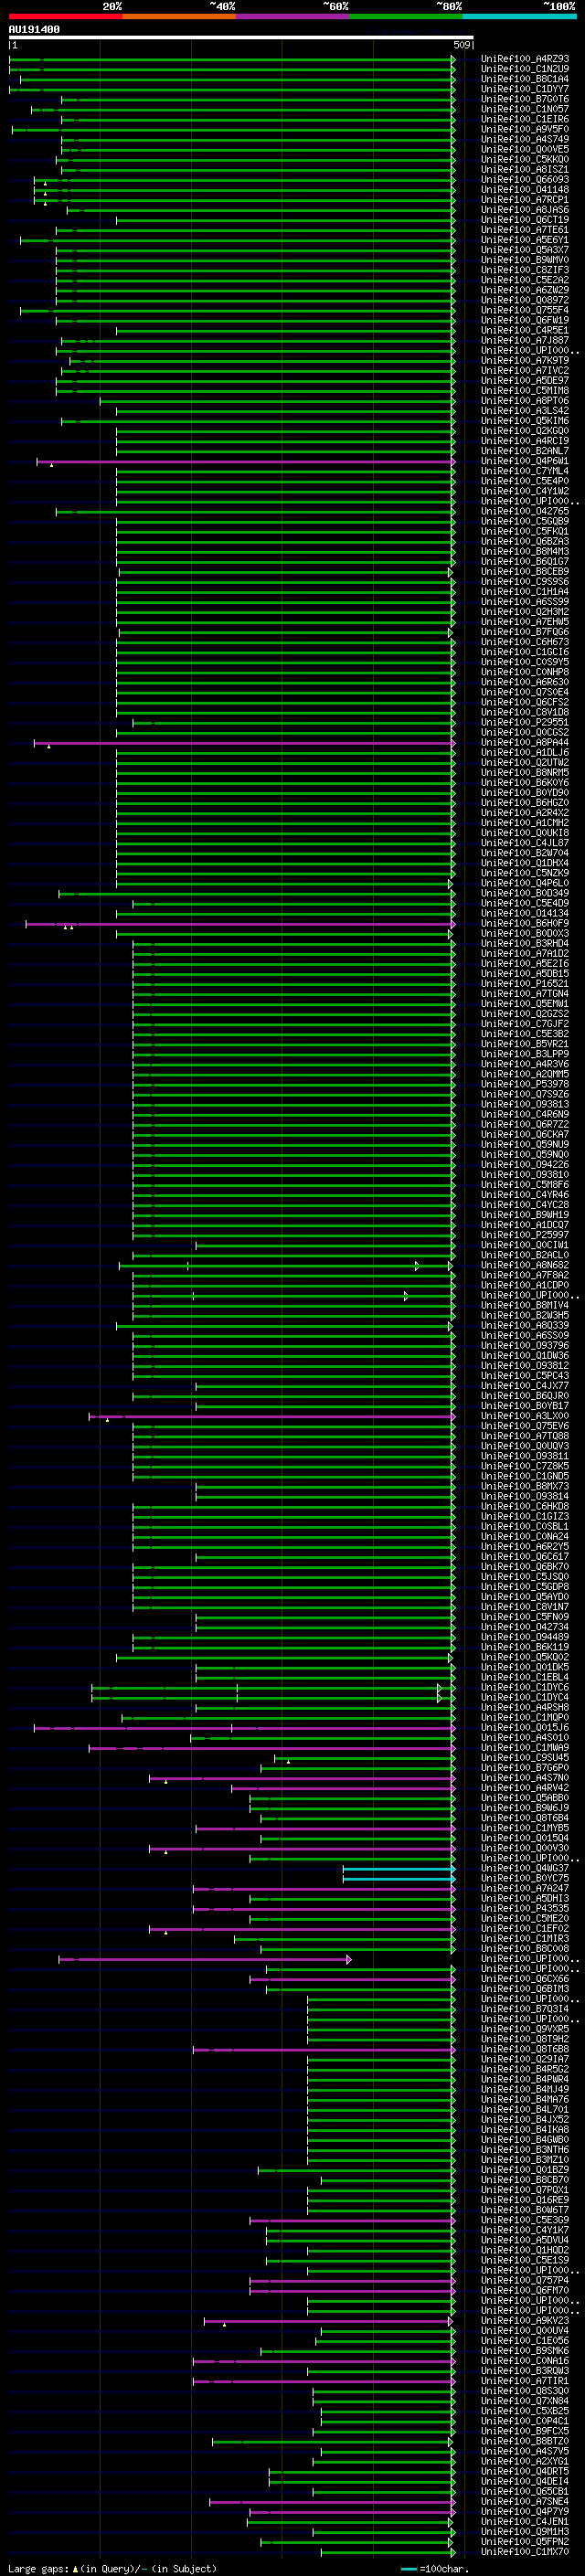Click the green ~80% identity scale segment
Viewport: 585px width, 2576px height.
[406, 16]
